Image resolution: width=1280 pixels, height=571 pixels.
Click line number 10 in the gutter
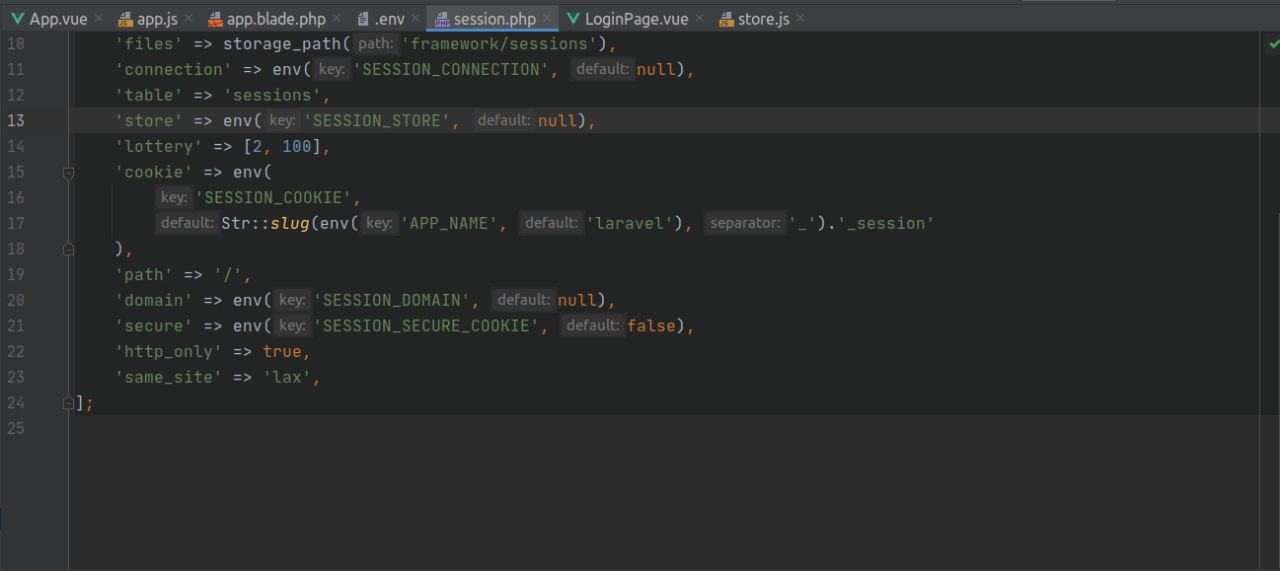point(16,44)
